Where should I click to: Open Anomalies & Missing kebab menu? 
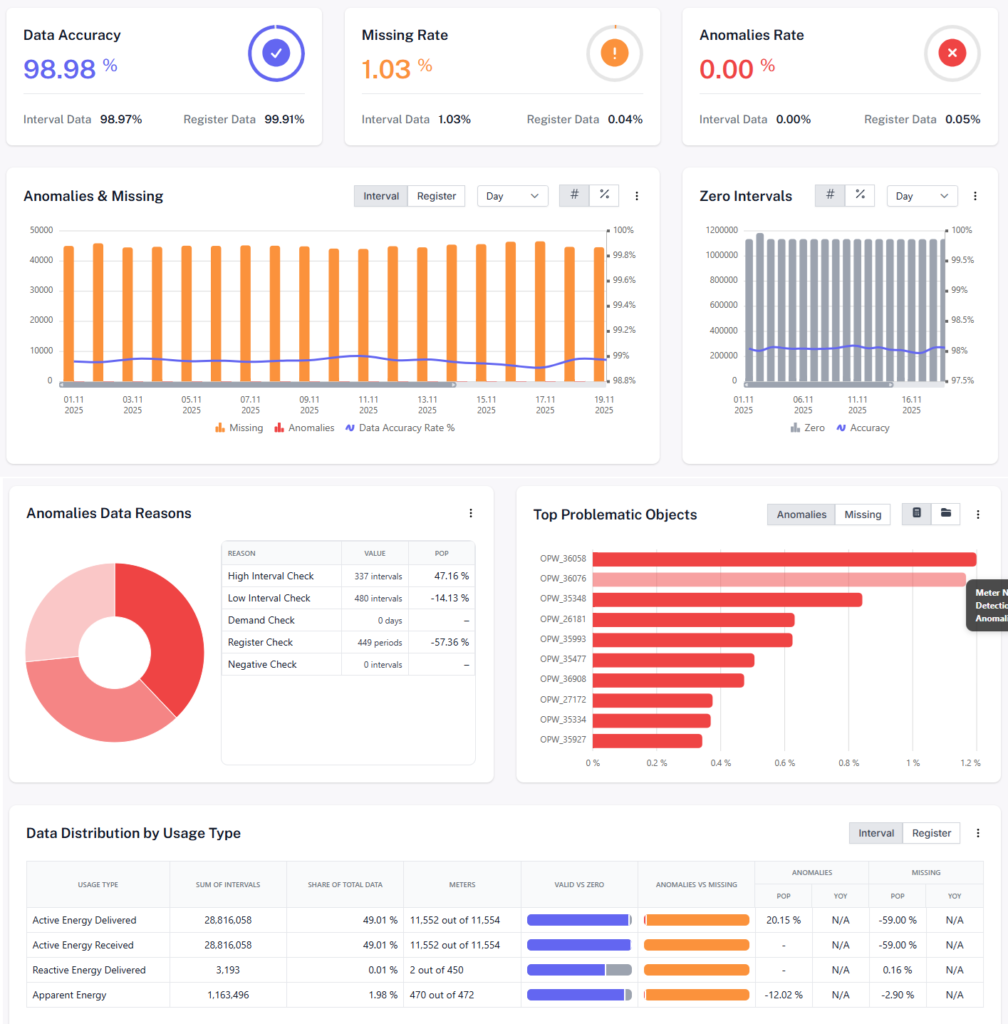637,196
